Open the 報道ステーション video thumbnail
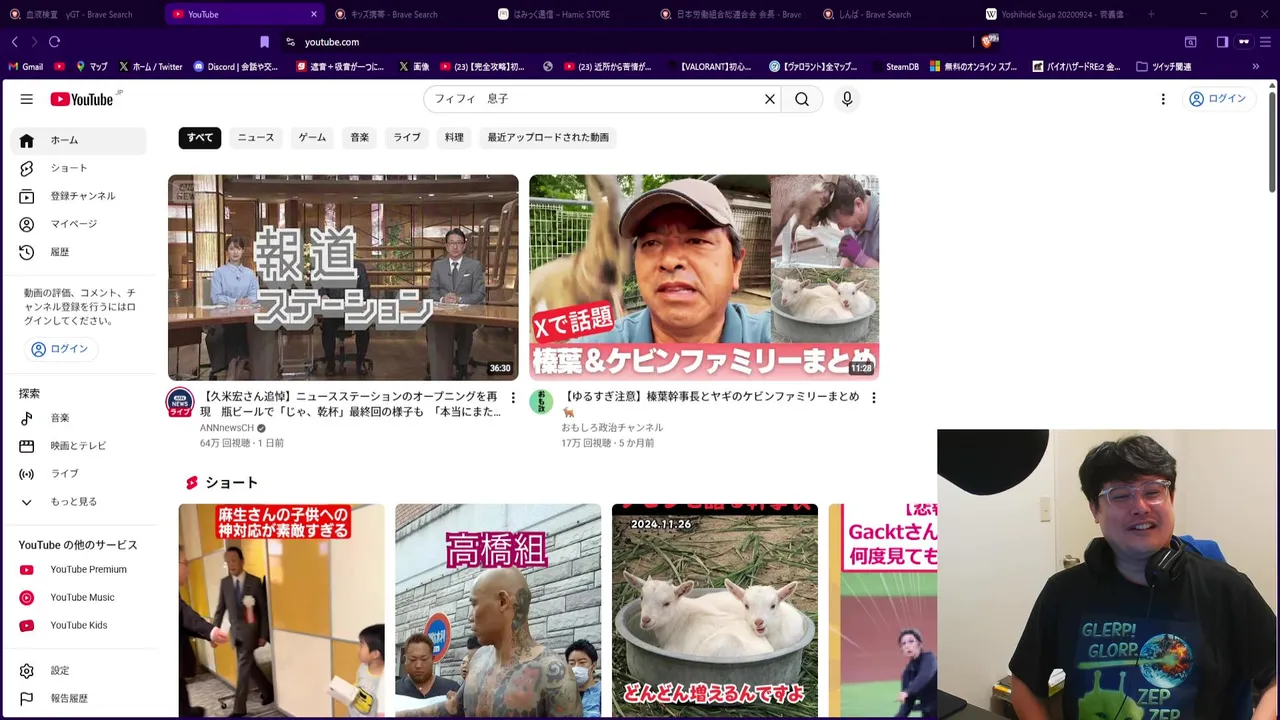The width and height of the screenshot is (1280, 720). pyautogui.click(x=343, y=277)
